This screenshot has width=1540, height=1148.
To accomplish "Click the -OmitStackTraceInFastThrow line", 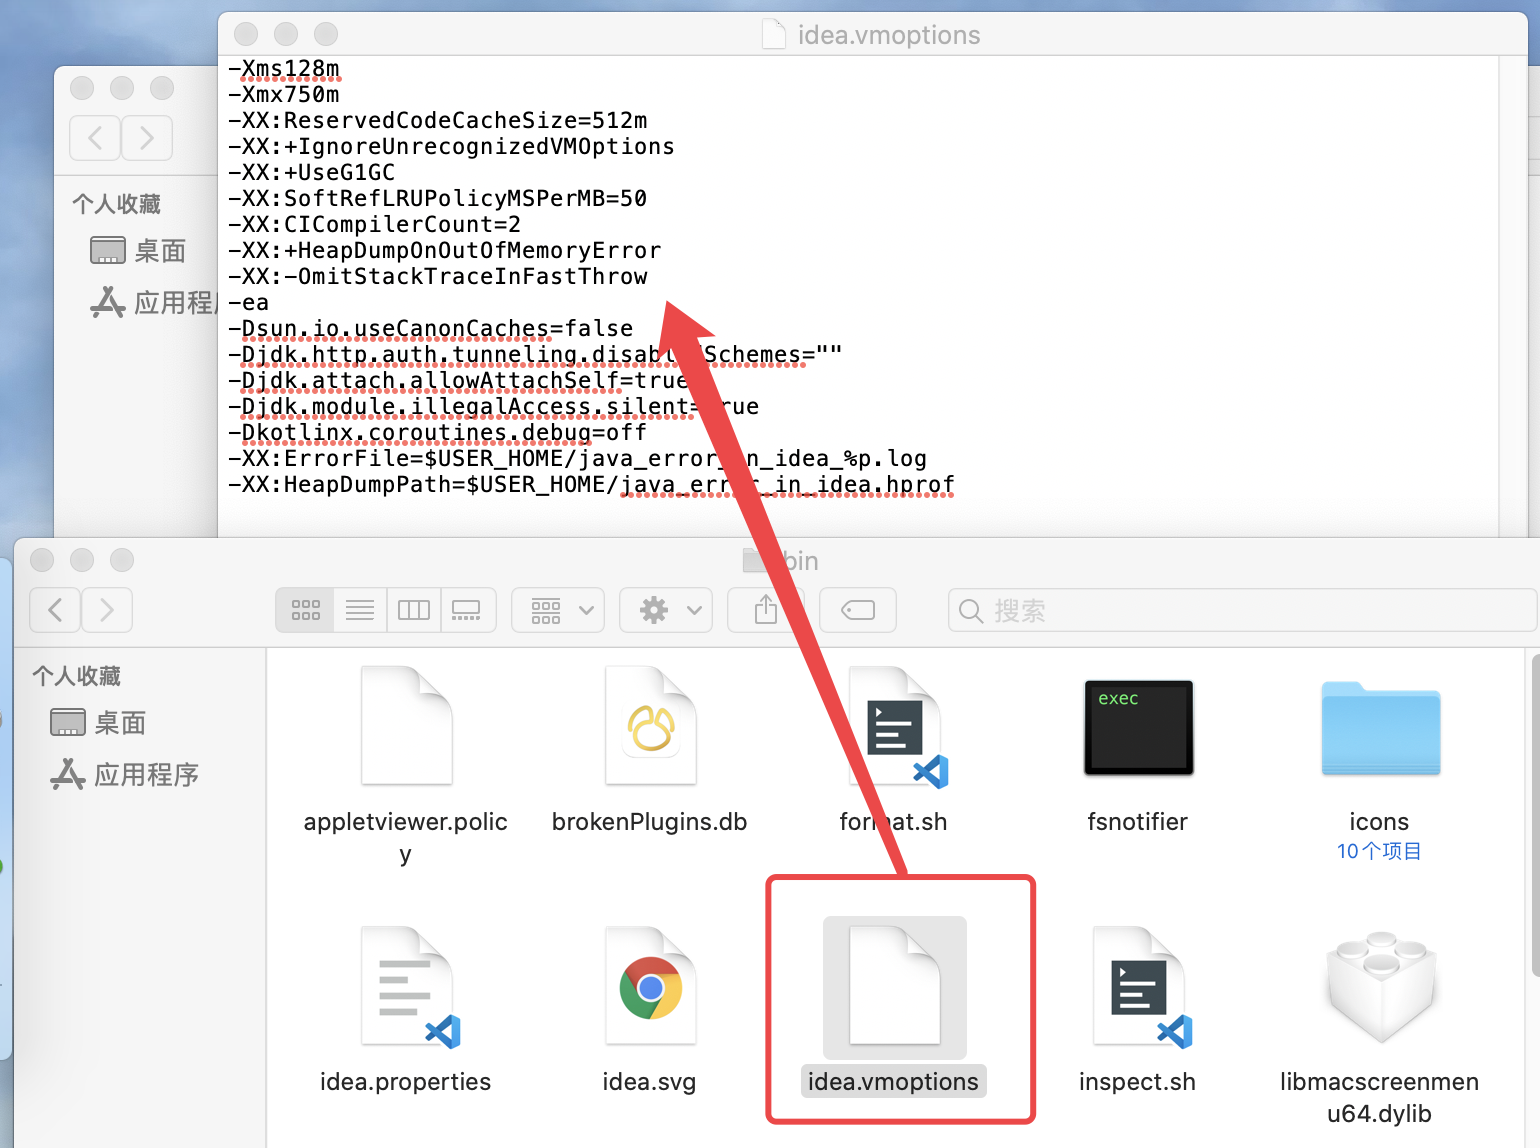I will tap(438, 276).
